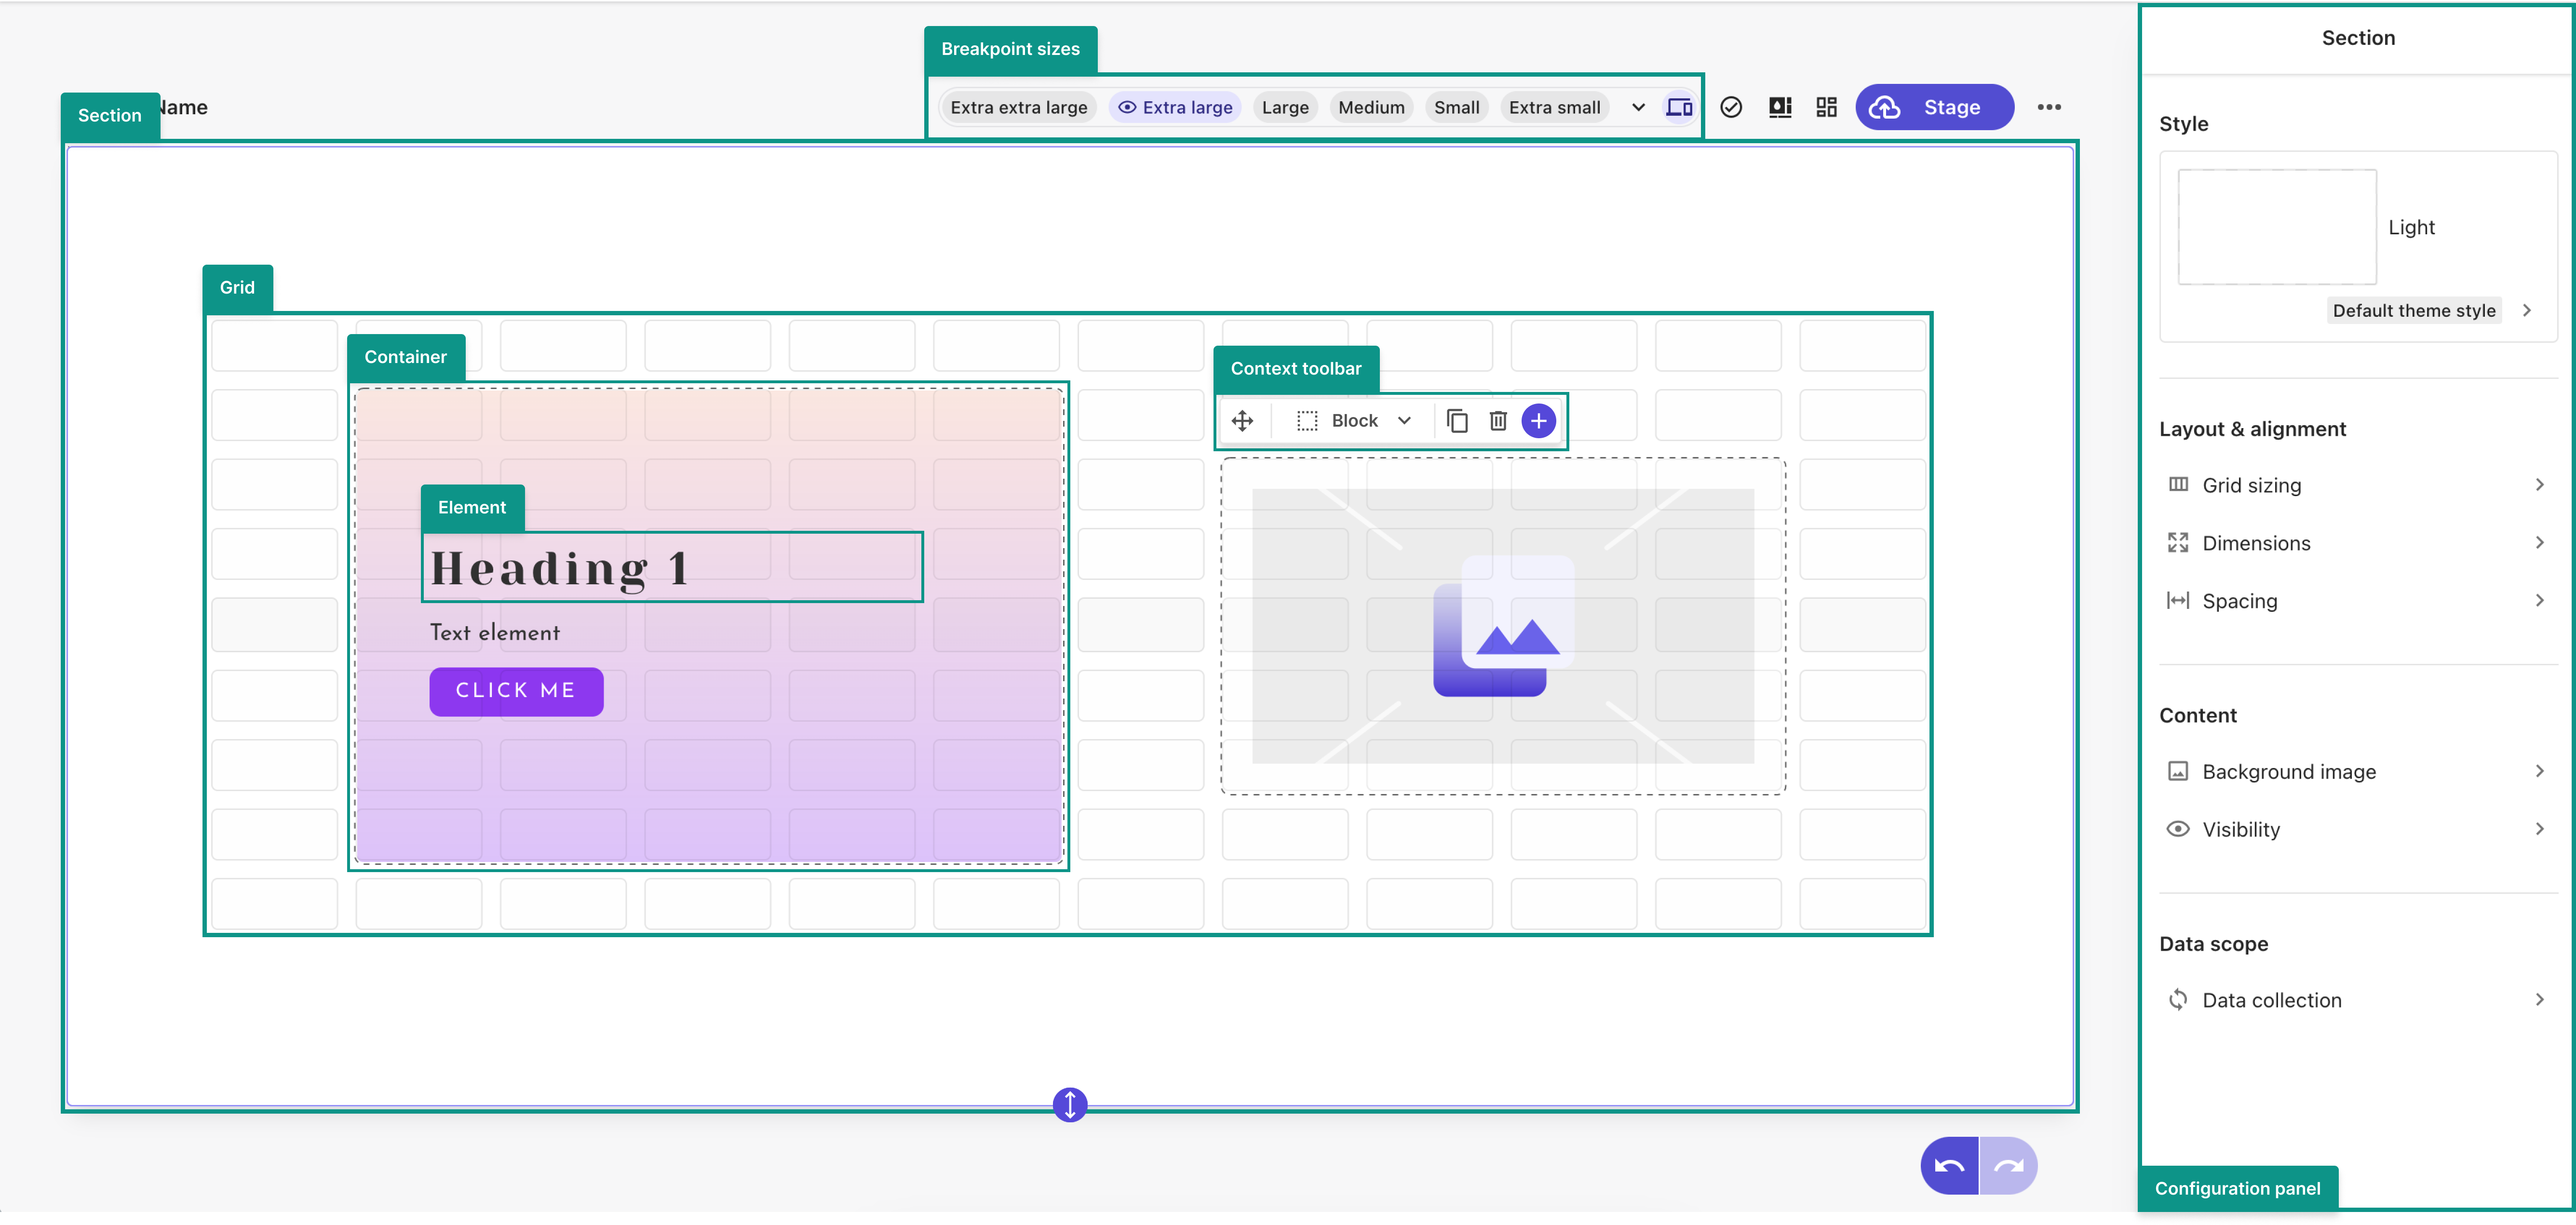Switch to the Large breakpoint
2576x1225 pixels.
[1285, 107]
